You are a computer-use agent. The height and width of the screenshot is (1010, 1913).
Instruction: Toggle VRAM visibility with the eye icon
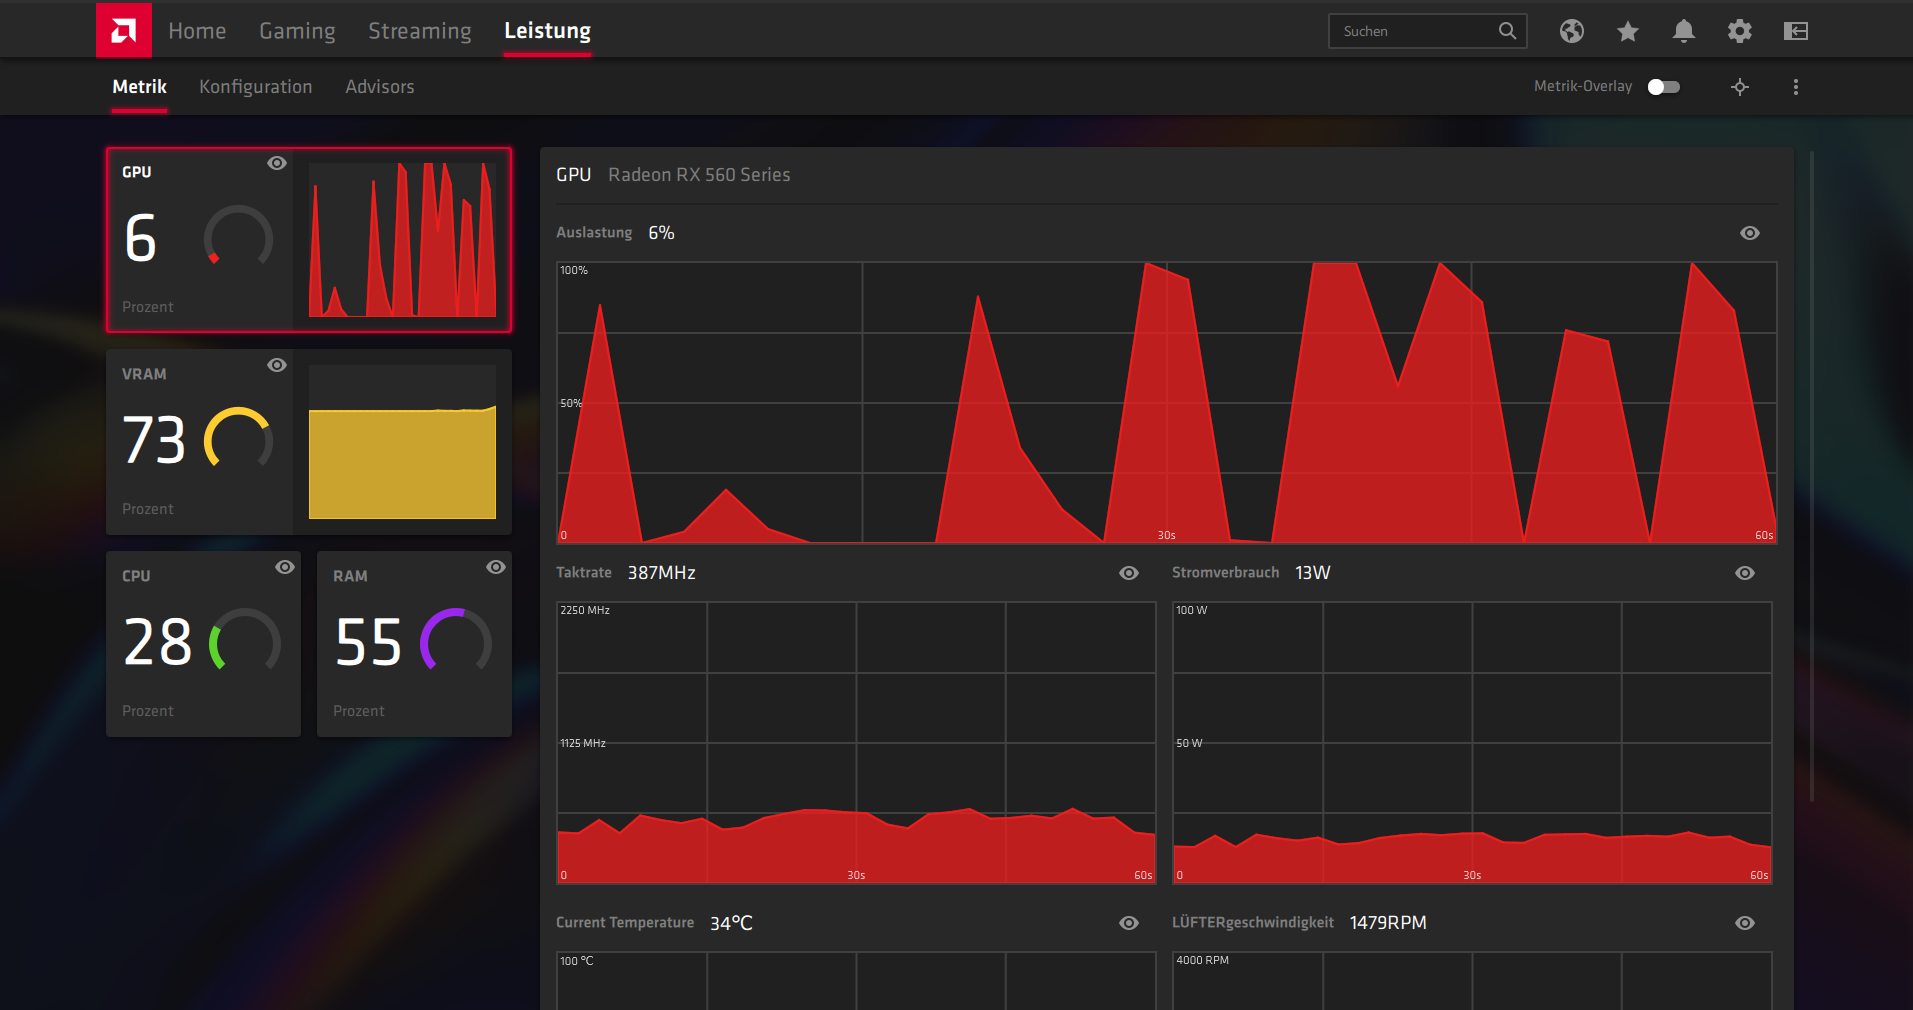click(x=277, y=365)
